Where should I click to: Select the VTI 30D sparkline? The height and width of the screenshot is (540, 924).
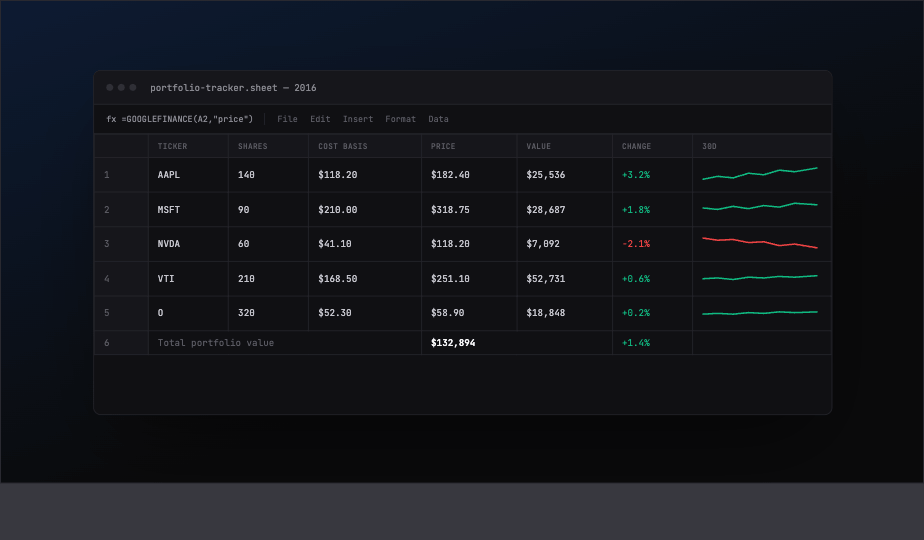click(760, 277)
